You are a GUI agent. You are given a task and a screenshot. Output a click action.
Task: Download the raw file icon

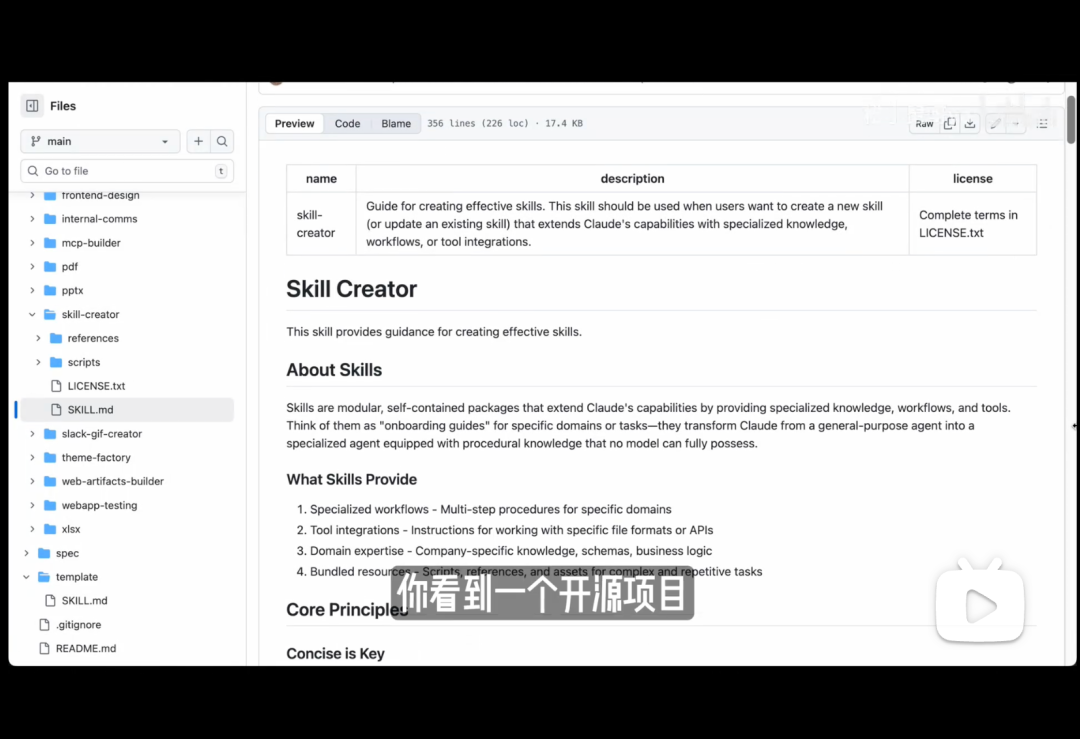tap(970, 124)
